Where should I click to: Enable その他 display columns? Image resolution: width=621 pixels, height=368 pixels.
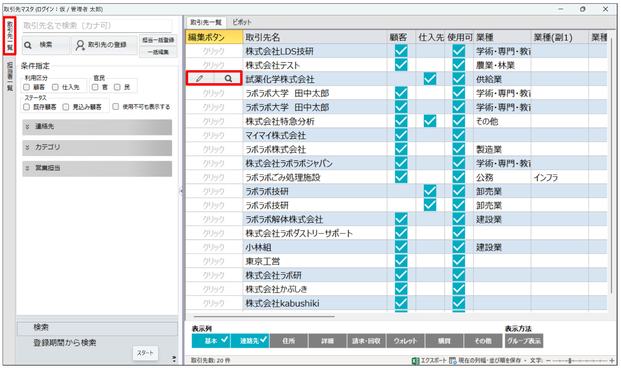483,341
